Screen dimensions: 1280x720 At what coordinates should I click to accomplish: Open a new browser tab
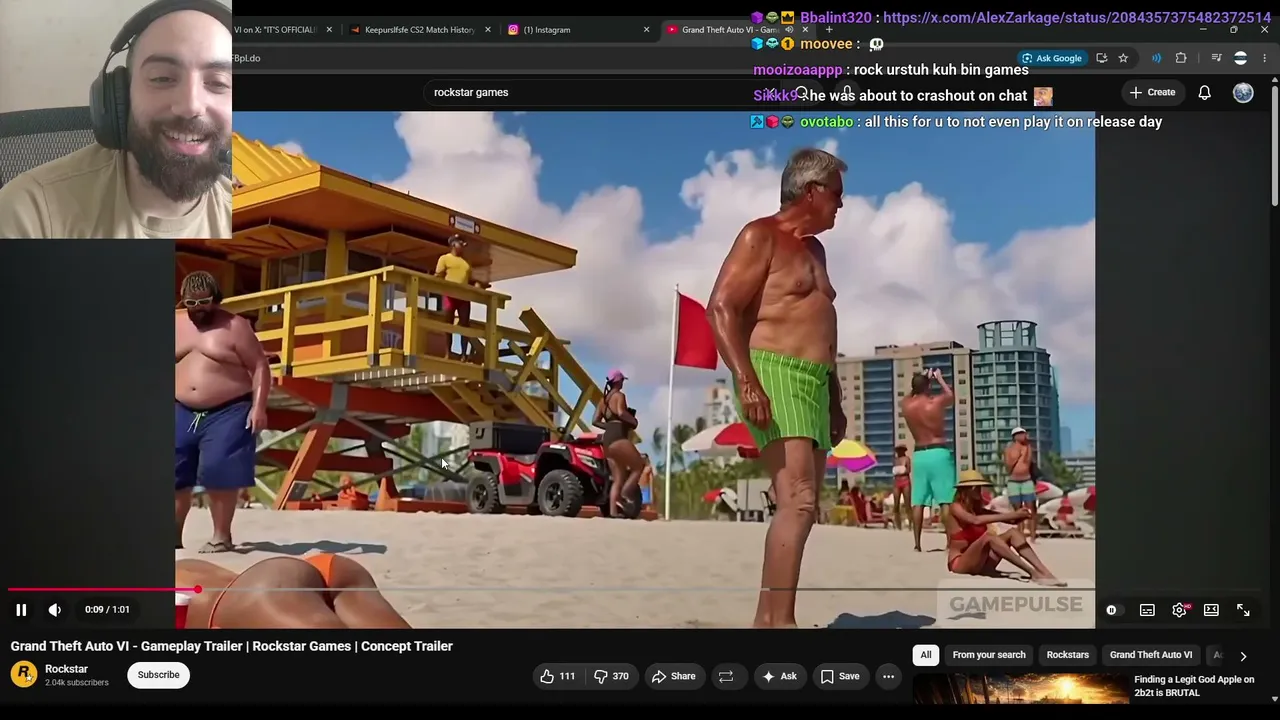point(829,30)
